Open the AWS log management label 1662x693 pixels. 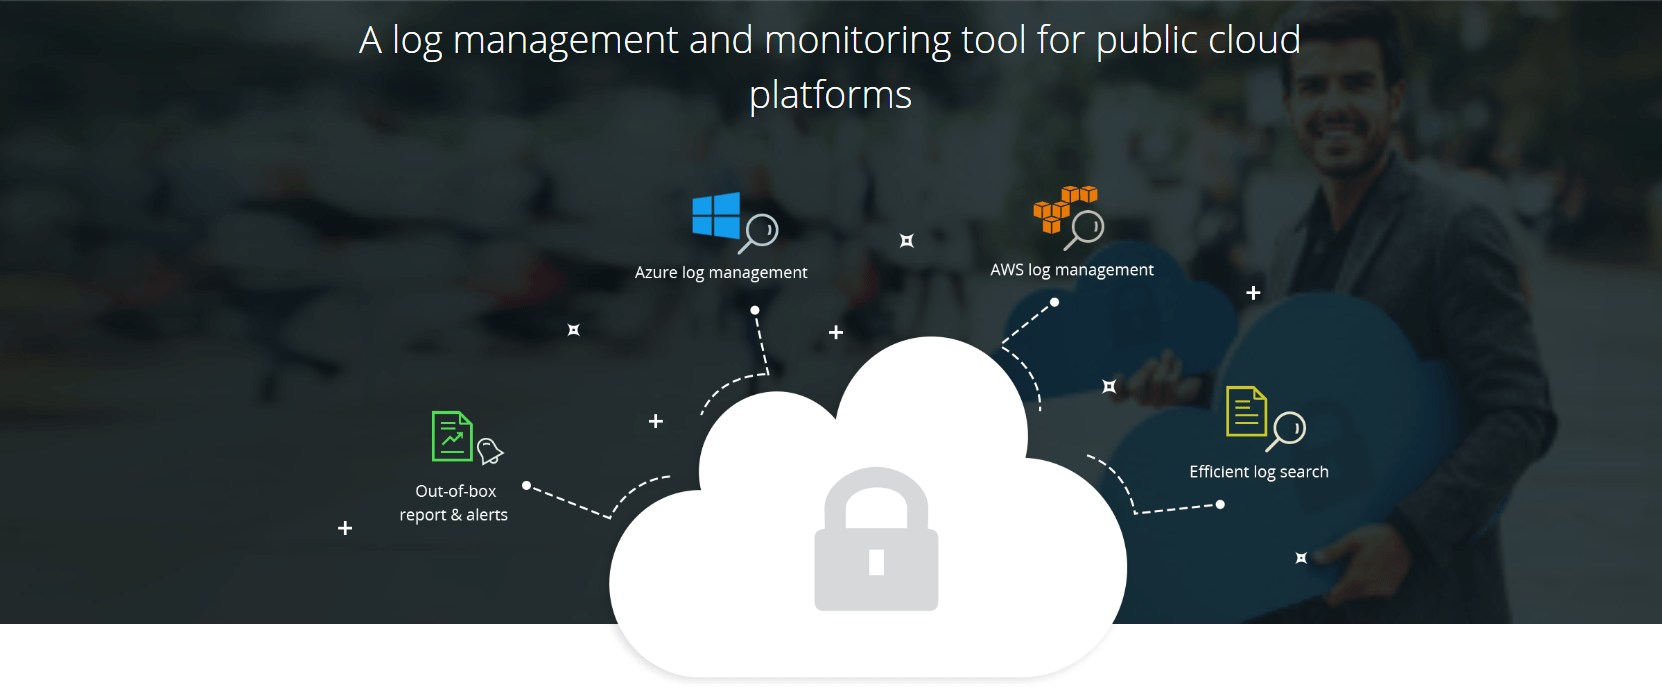pos(1072,270)
